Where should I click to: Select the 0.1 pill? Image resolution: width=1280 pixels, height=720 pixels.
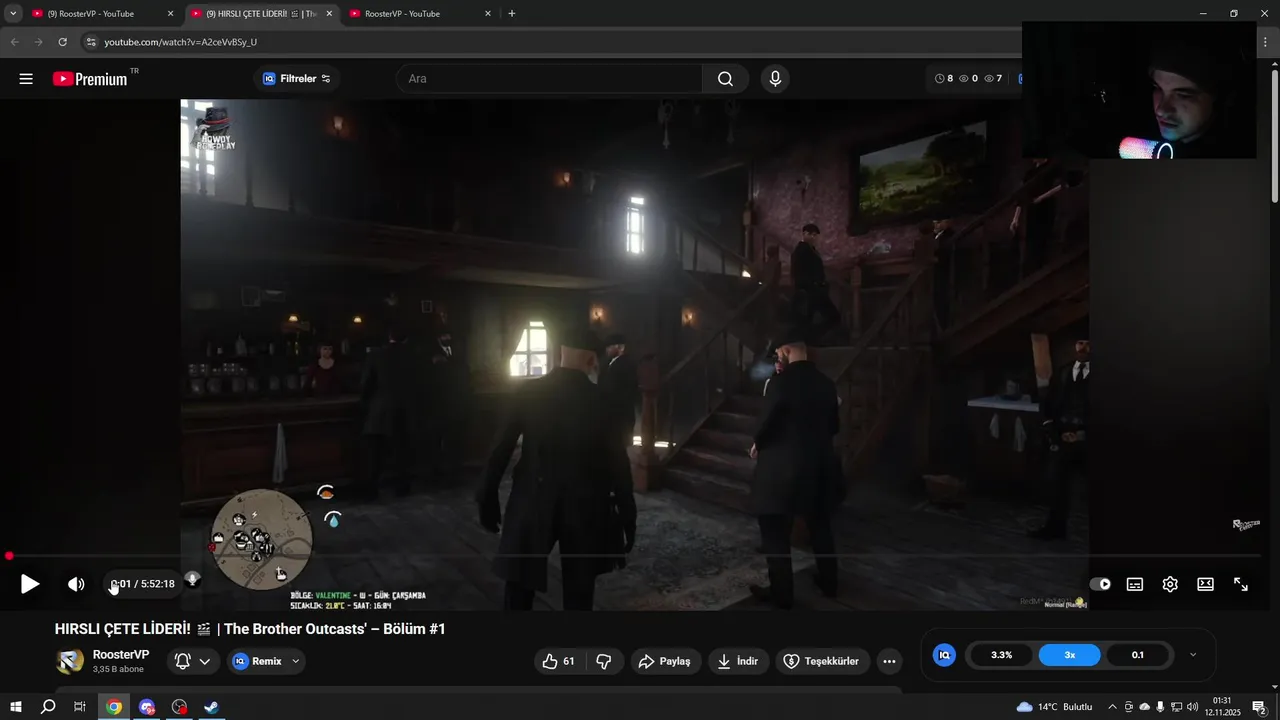[1138, 655]
